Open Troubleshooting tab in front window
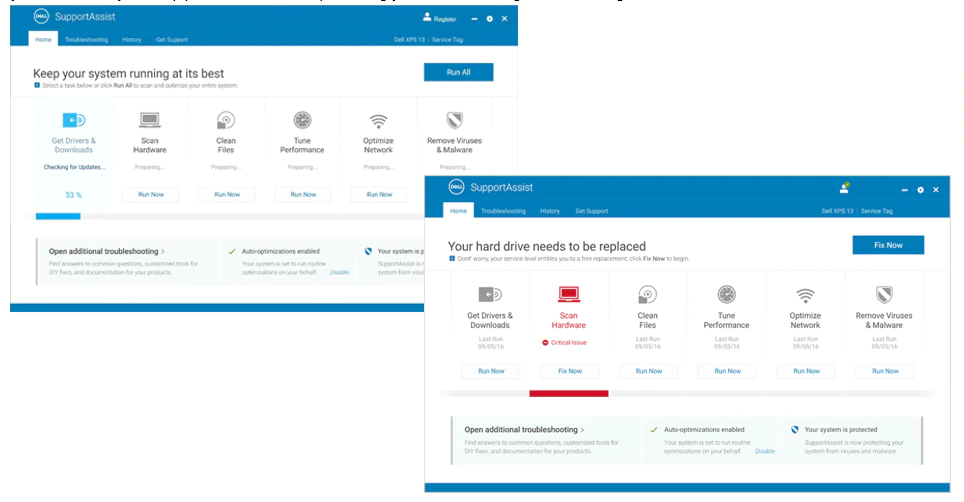The image size is (964, 502). (504, 211)
